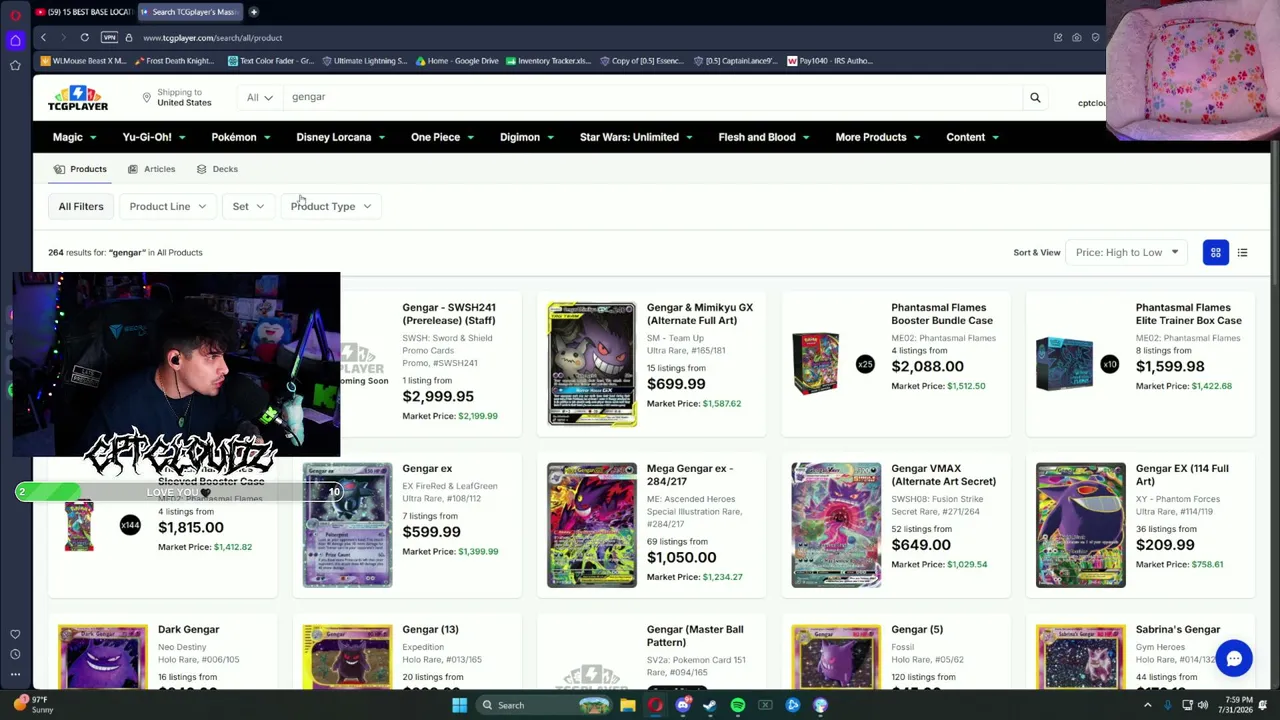Screen dimensions: 1280x720
Task: Expand the Yu-Gi-Oh! navigation menu
Action: coord(154,137)
